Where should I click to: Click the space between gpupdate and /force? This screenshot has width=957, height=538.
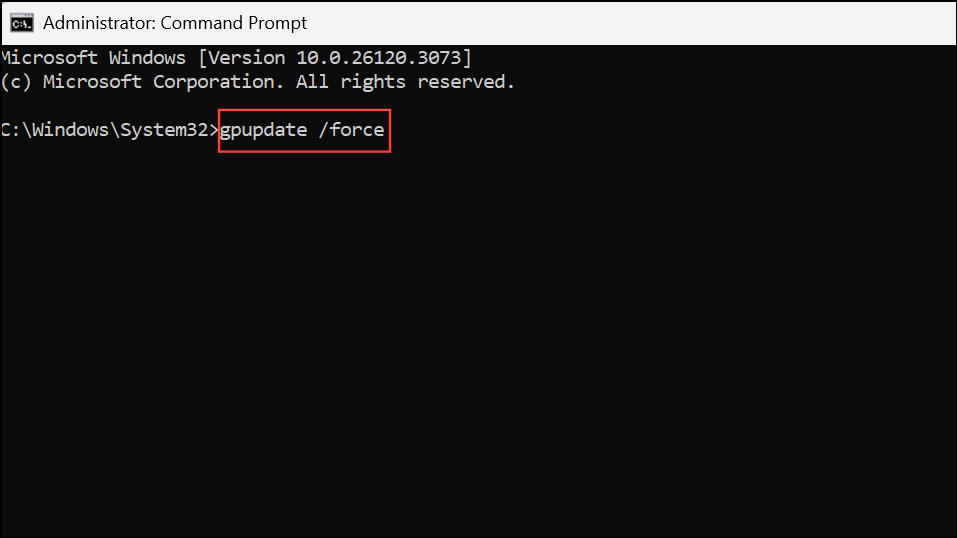coord(313,130)
